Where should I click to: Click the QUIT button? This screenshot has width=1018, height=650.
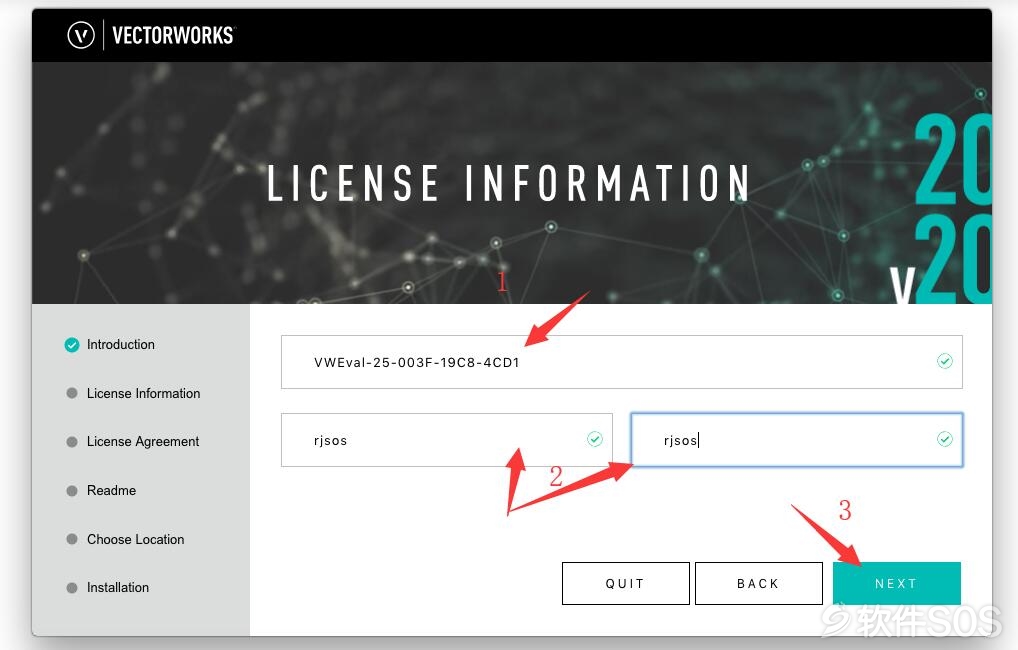[x=625, y=583]
